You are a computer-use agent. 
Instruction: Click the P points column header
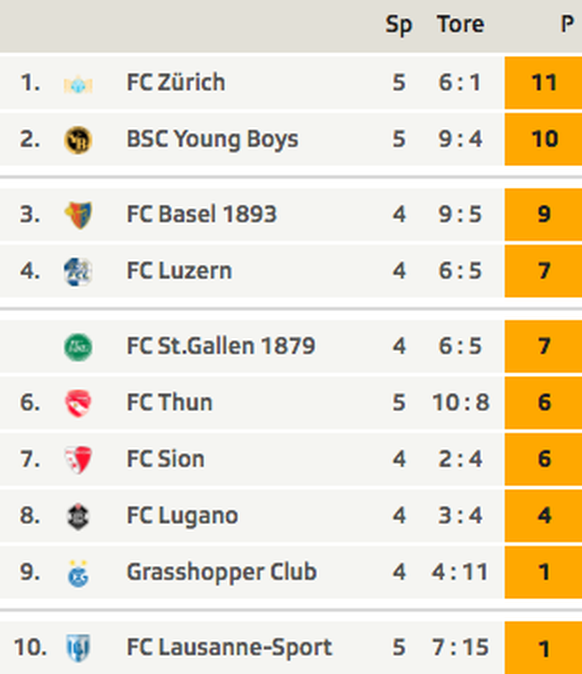(567, 24)
